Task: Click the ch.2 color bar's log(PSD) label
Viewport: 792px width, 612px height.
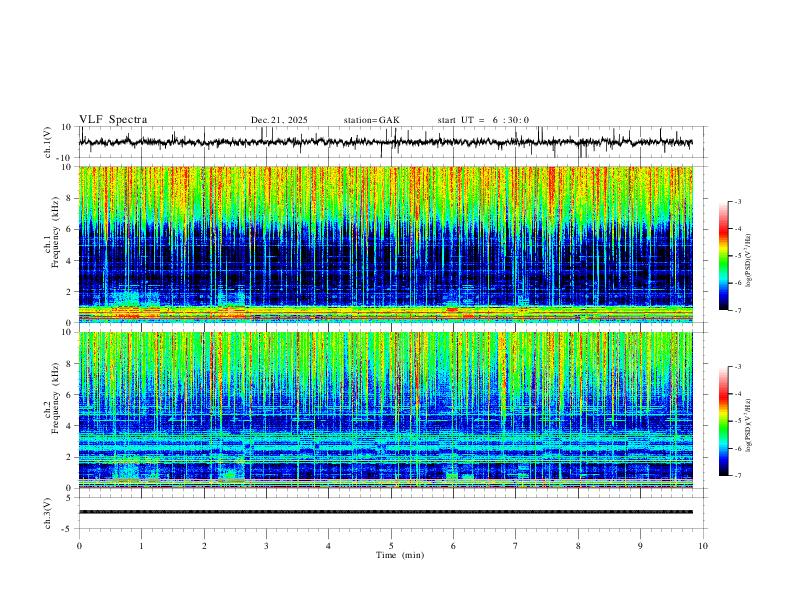Action: [x=749, y=425]
